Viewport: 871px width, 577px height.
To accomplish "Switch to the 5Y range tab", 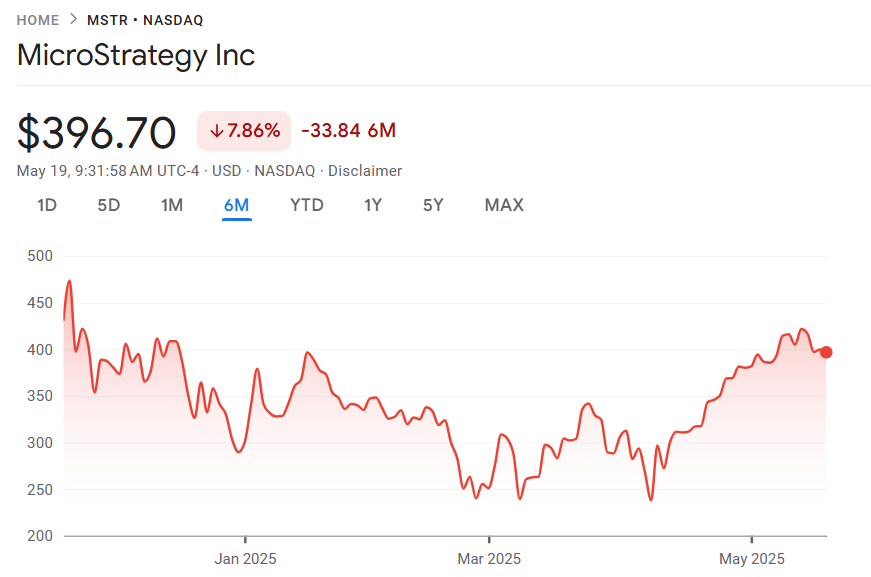I will 433,205.
